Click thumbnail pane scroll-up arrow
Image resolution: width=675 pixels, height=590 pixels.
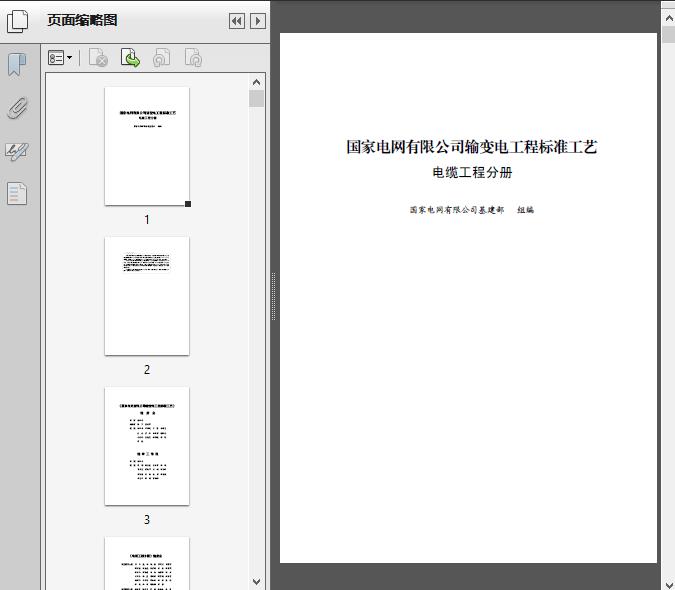click(x=257, y=82)
